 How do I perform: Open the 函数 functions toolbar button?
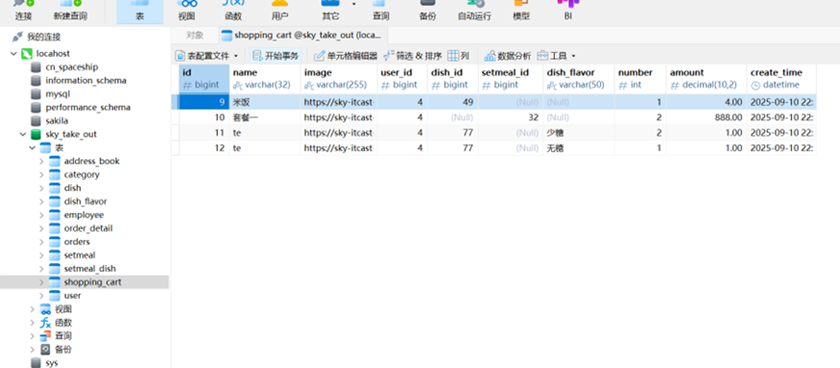[234, 11]
